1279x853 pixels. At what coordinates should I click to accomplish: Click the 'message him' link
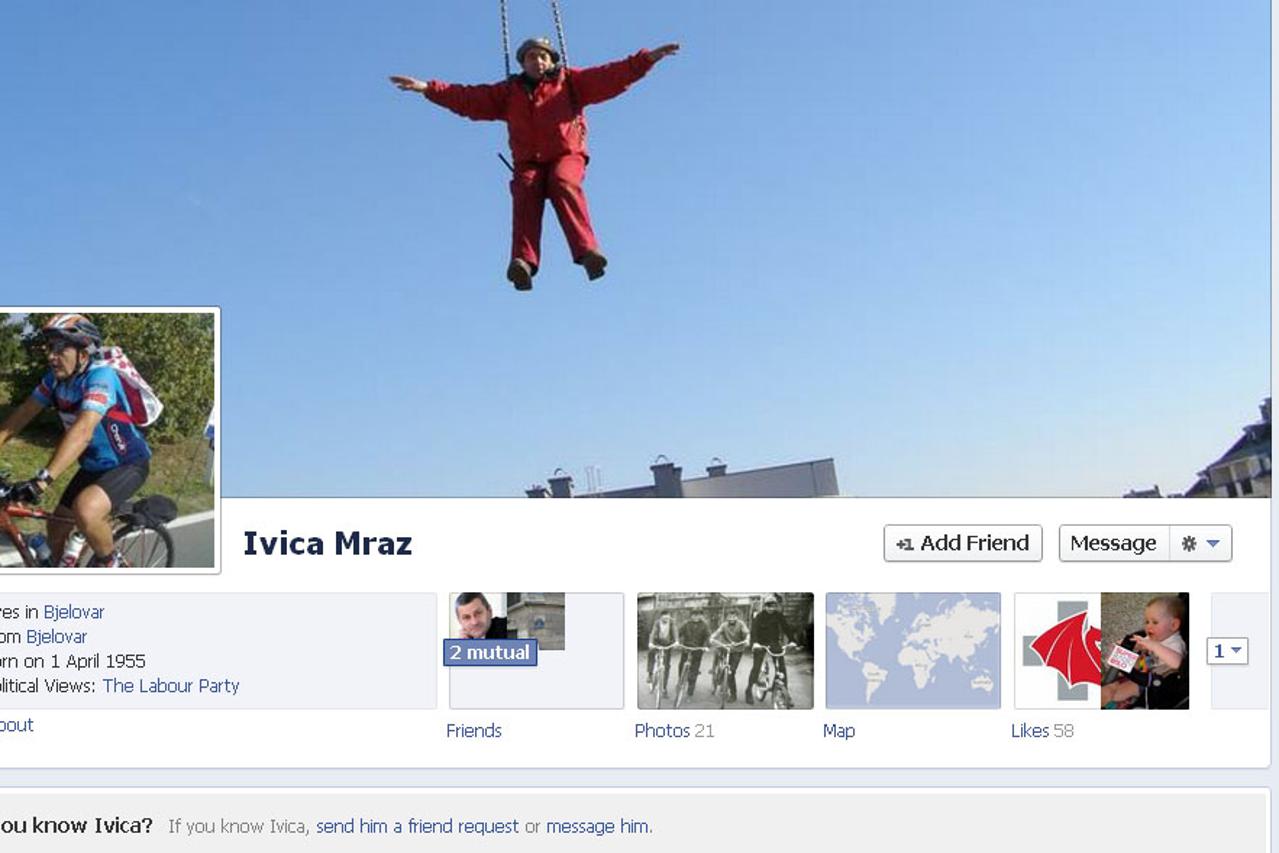597,826
